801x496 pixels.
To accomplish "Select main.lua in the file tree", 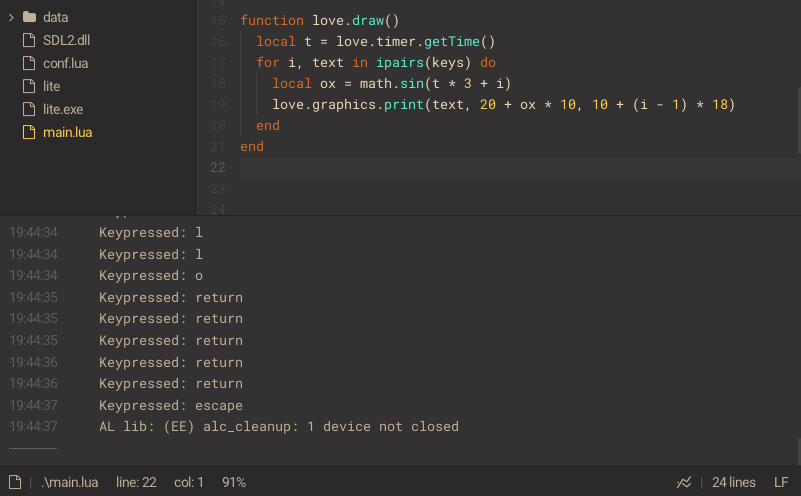I will [x=67, y=132].
